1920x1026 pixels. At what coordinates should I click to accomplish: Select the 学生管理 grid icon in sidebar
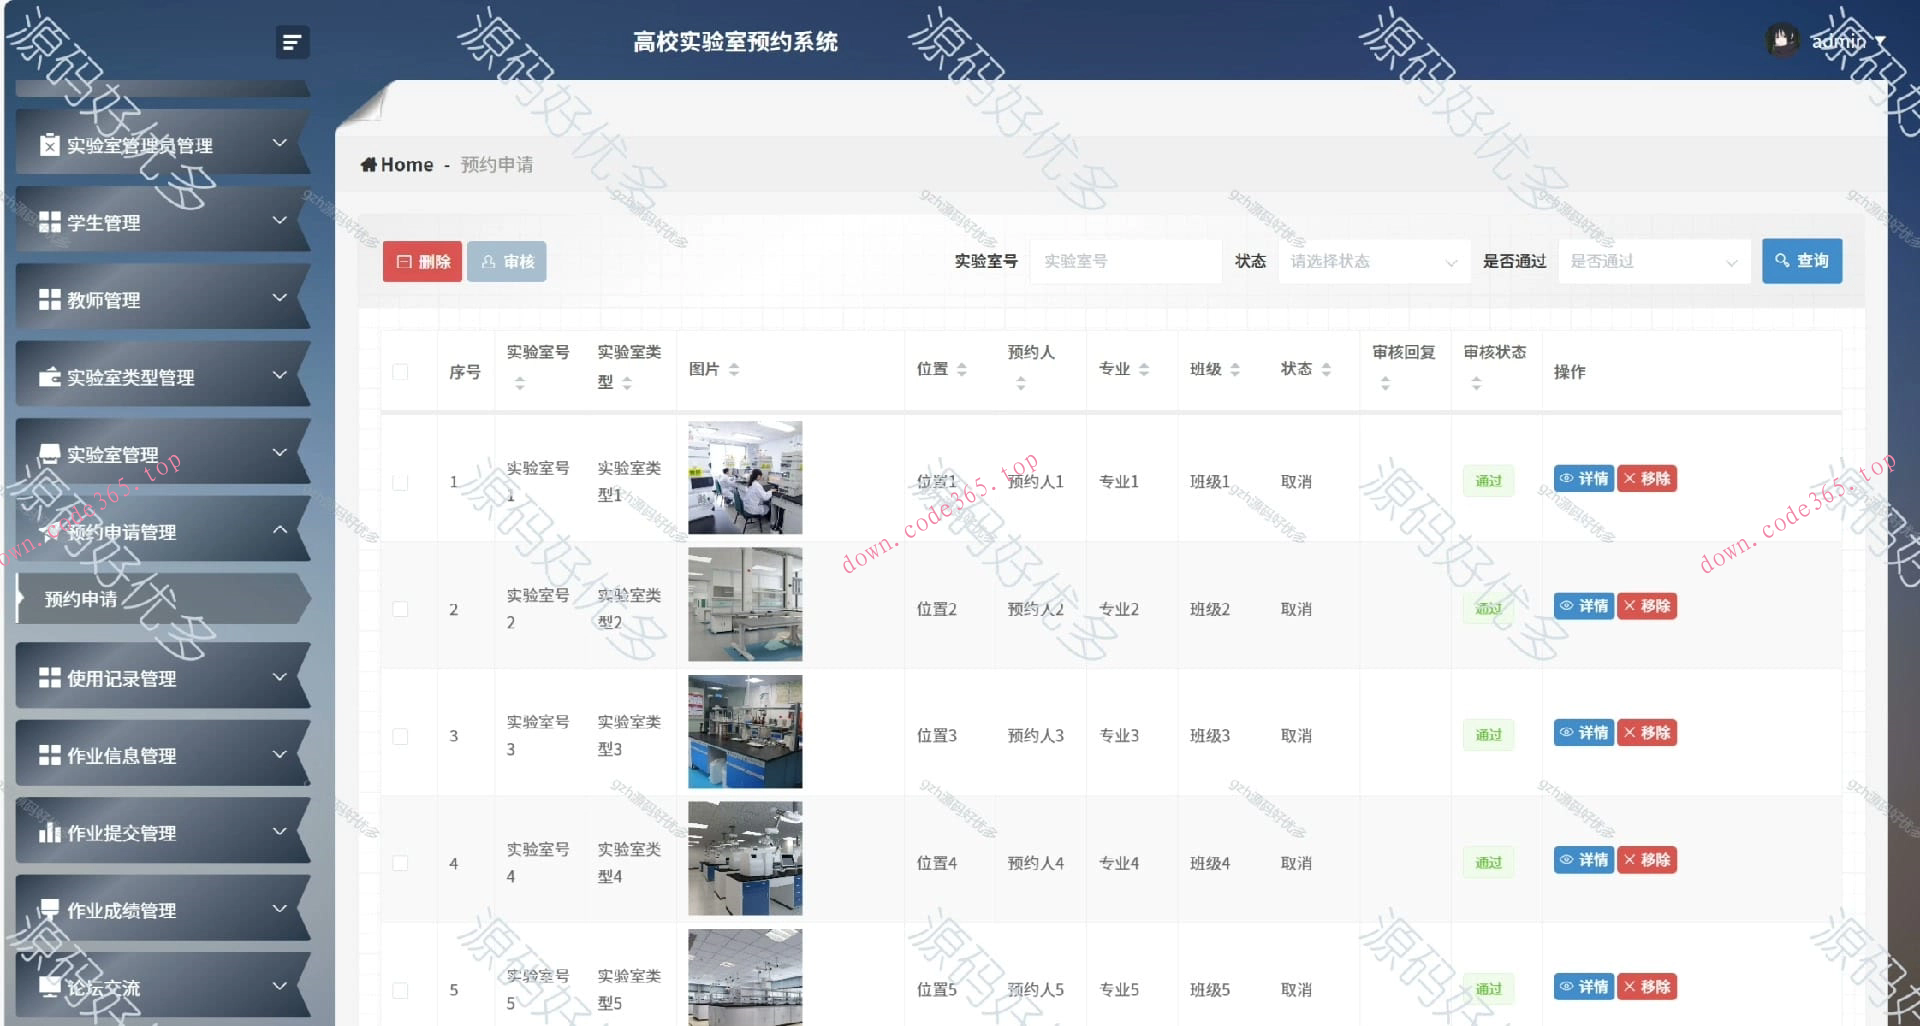pos(48,222)
